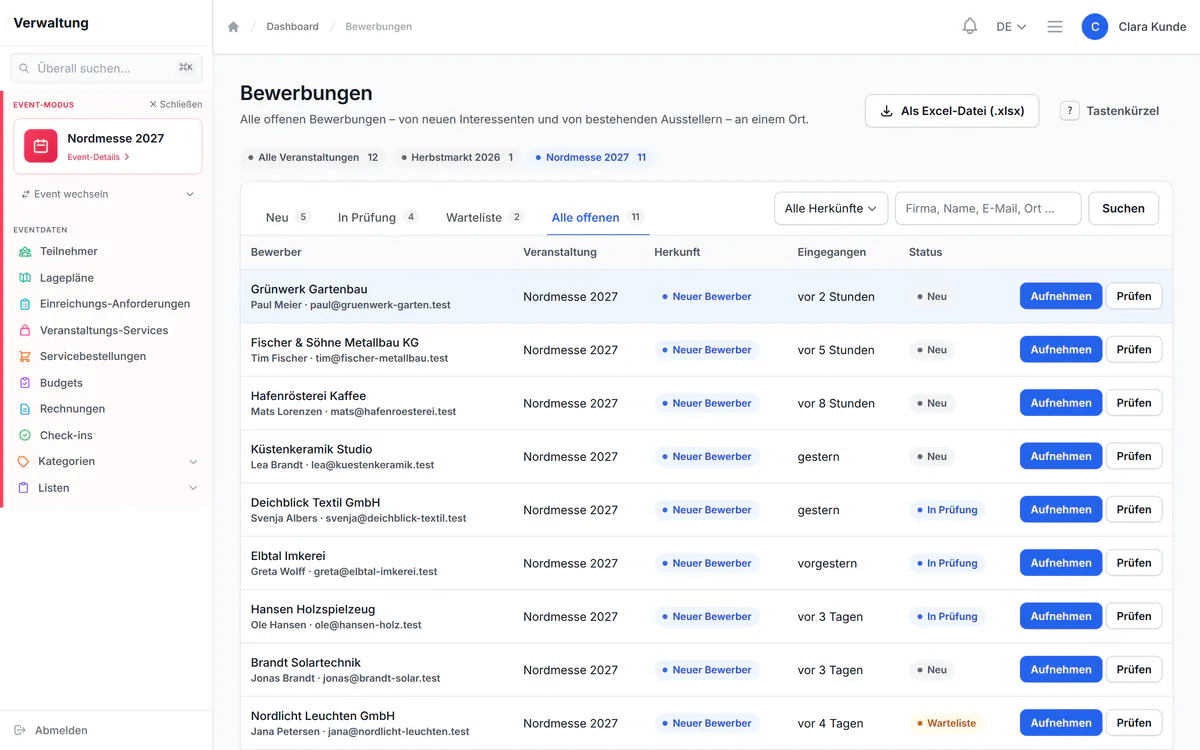Click Aufnehmen for Hafenrösterei Kaffee
The height and width of the screenshot is (750, 1200).
click(x=1061, y=403)
